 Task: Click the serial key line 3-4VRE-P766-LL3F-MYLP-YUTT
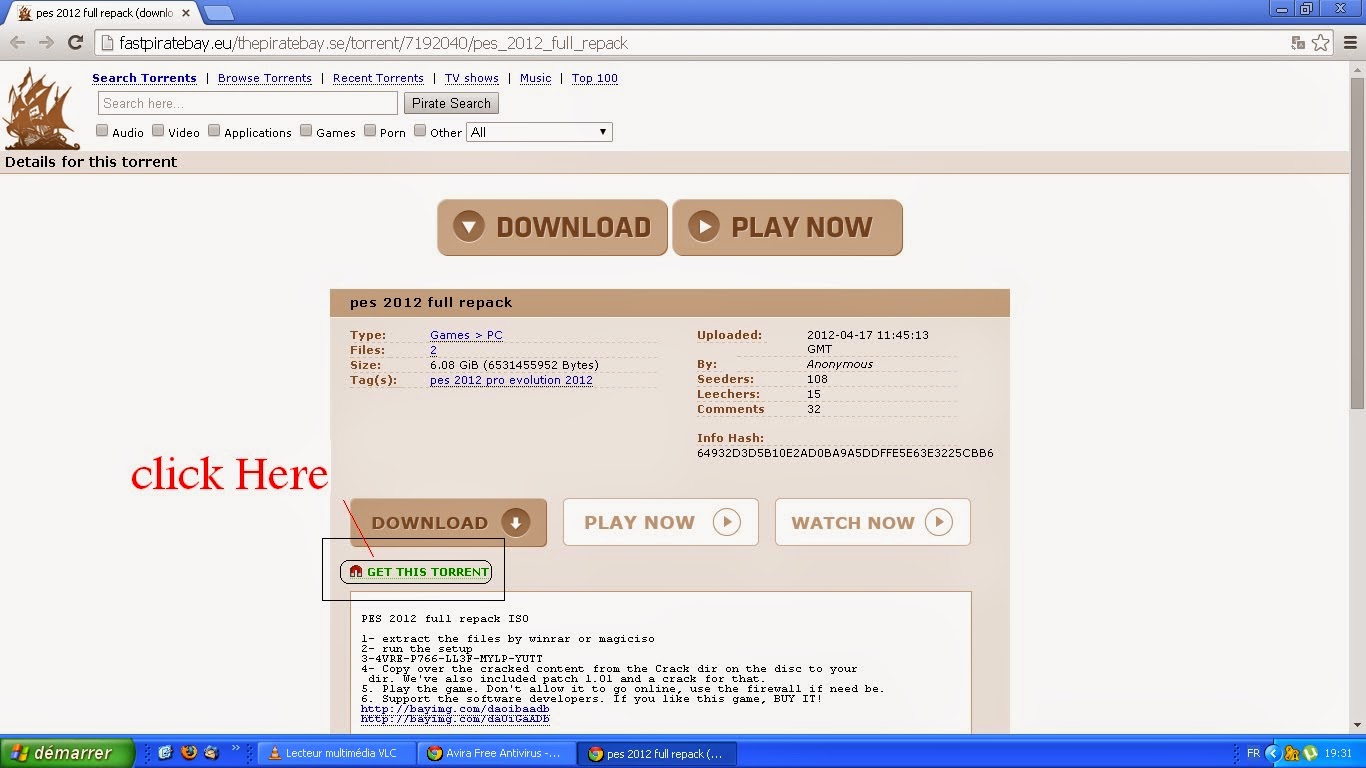452,659
